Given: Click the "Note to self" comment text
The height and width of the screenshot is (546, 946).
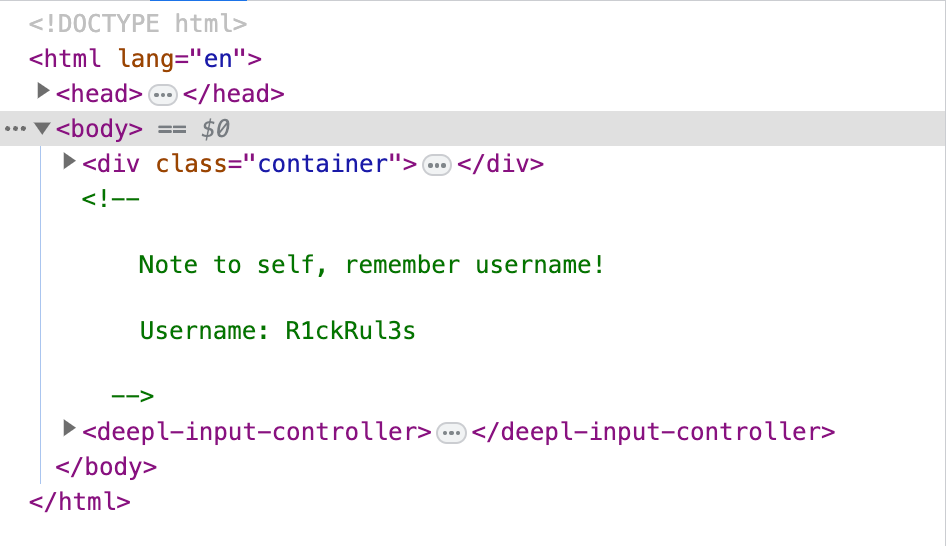Looking at the screenshot, I should point(372,265).
